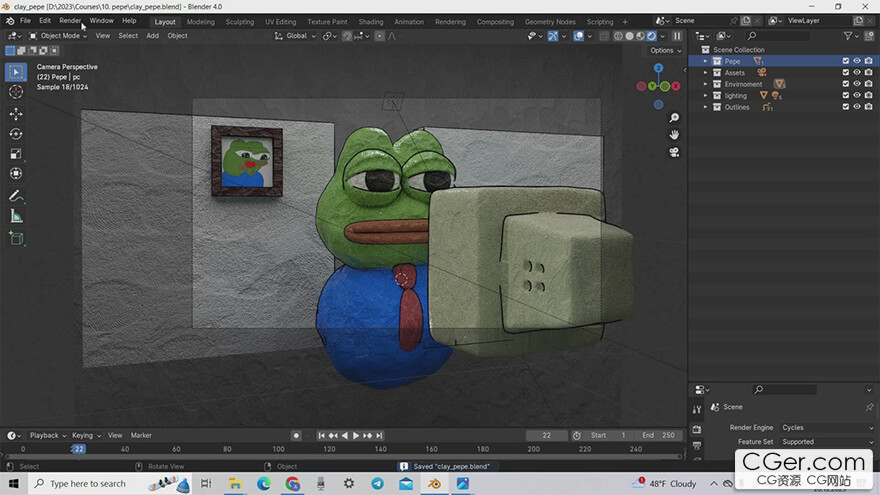Switch to rendered viewport shading
Image resolution: width=880 pixels, height=495 pixels.
[652, 36]
